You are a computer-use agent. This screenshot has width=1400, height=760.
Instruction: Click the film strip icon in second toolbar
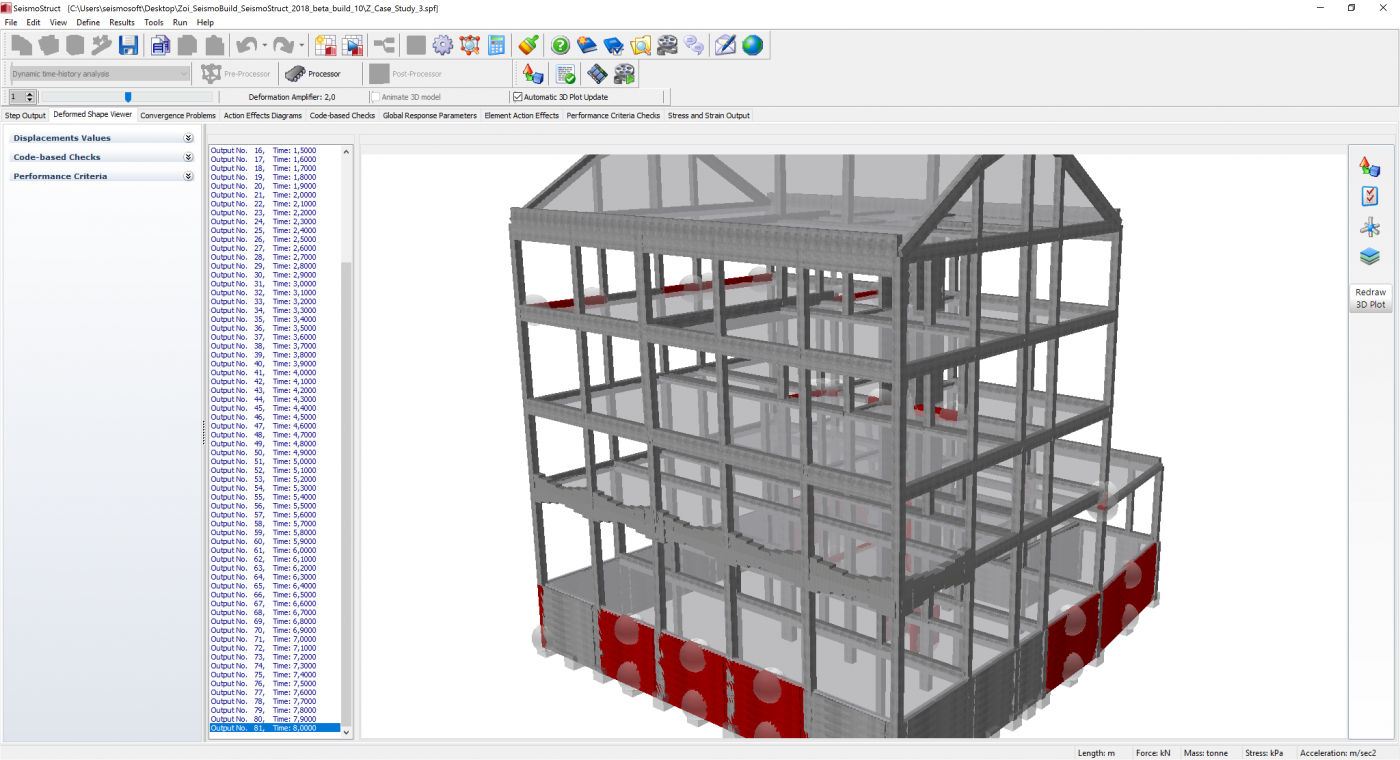click(597, 74)
